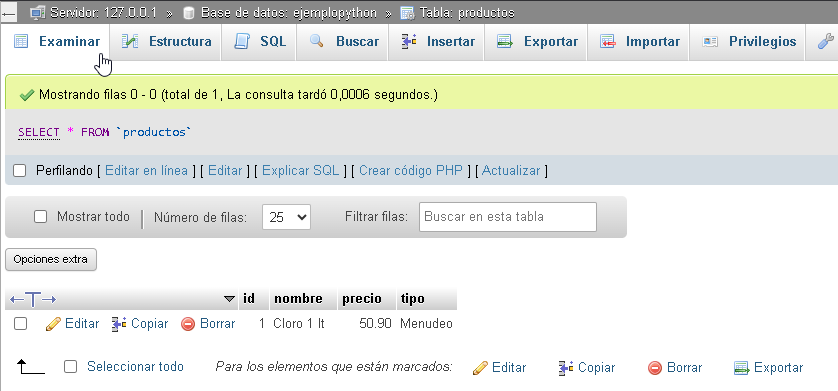Click the Exportar tab icon

[505, 42]
